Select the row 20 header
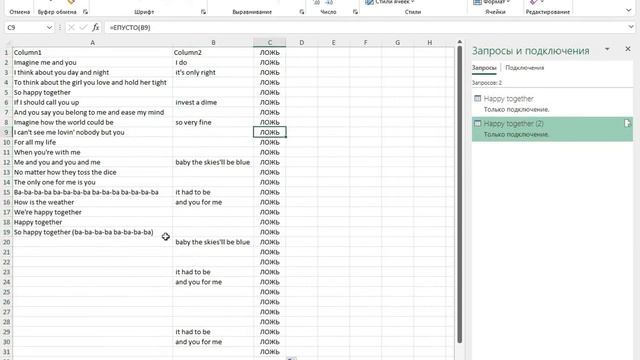 (7, 242)
